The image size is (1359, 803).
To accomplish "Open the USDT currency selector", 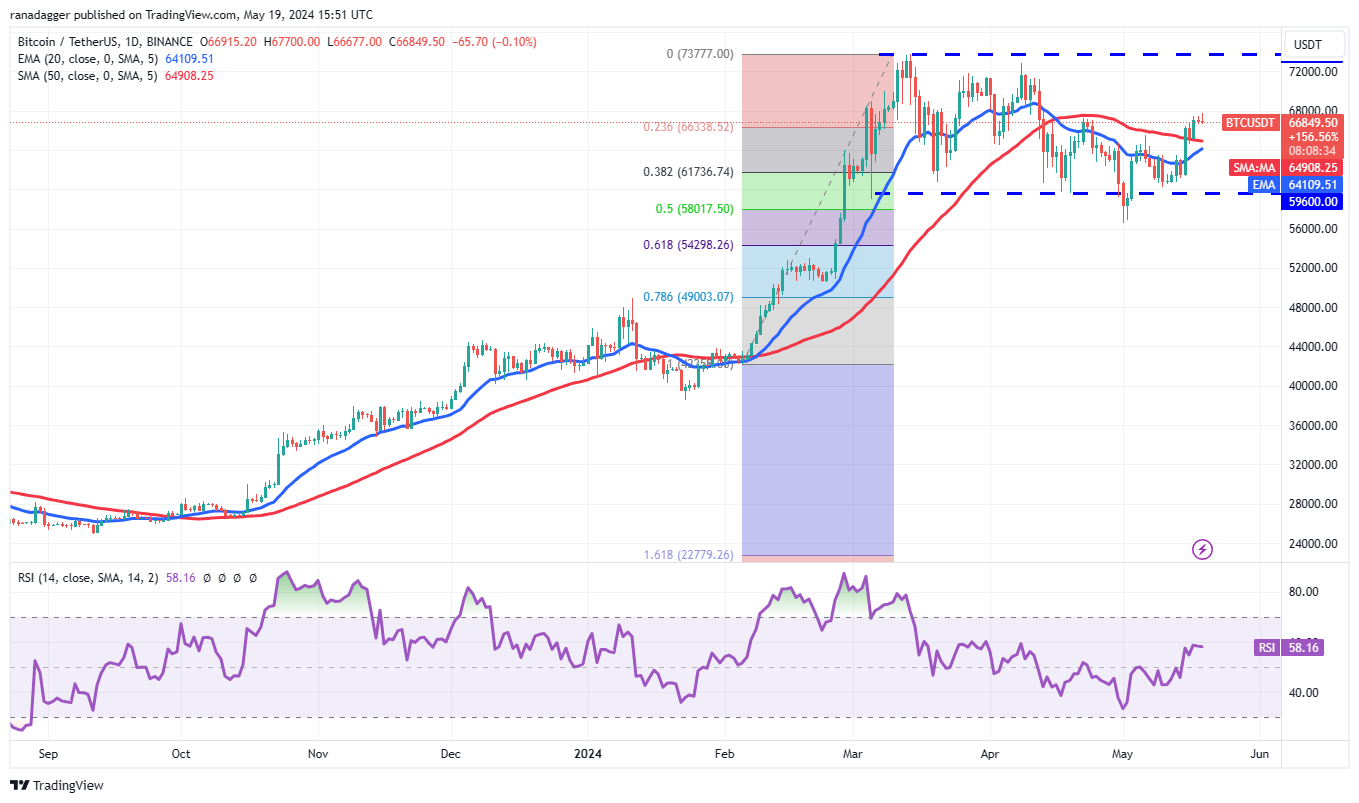I will coord(1308,44).
